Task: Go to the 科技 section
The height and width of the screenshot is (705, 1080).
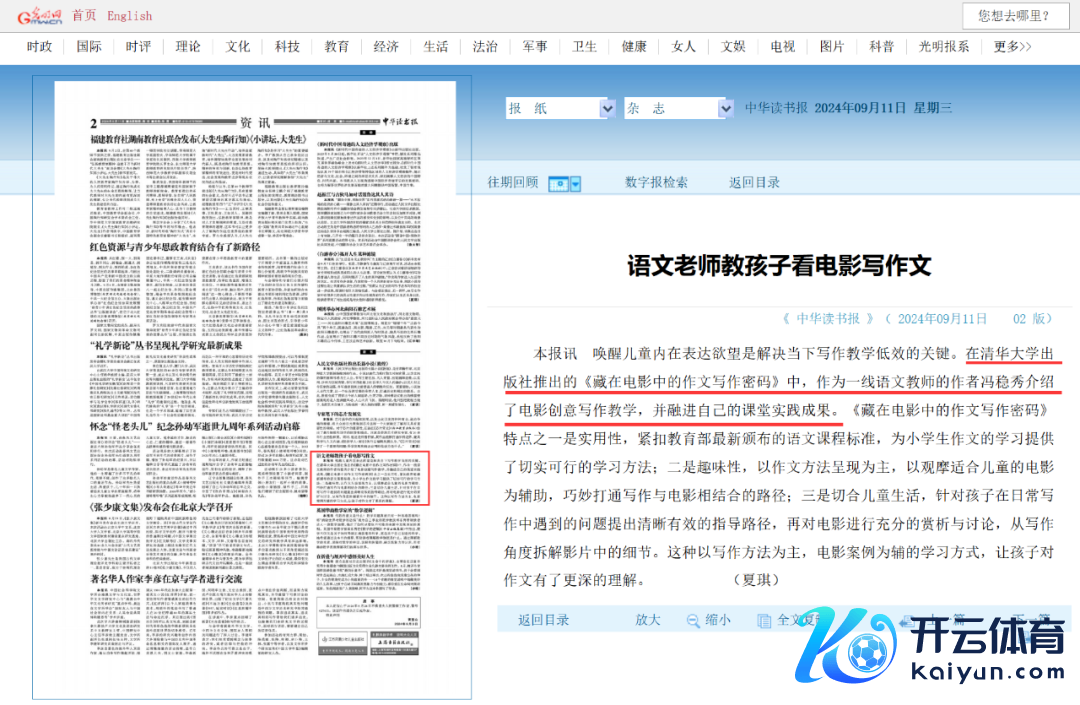Action: (288, 47)
